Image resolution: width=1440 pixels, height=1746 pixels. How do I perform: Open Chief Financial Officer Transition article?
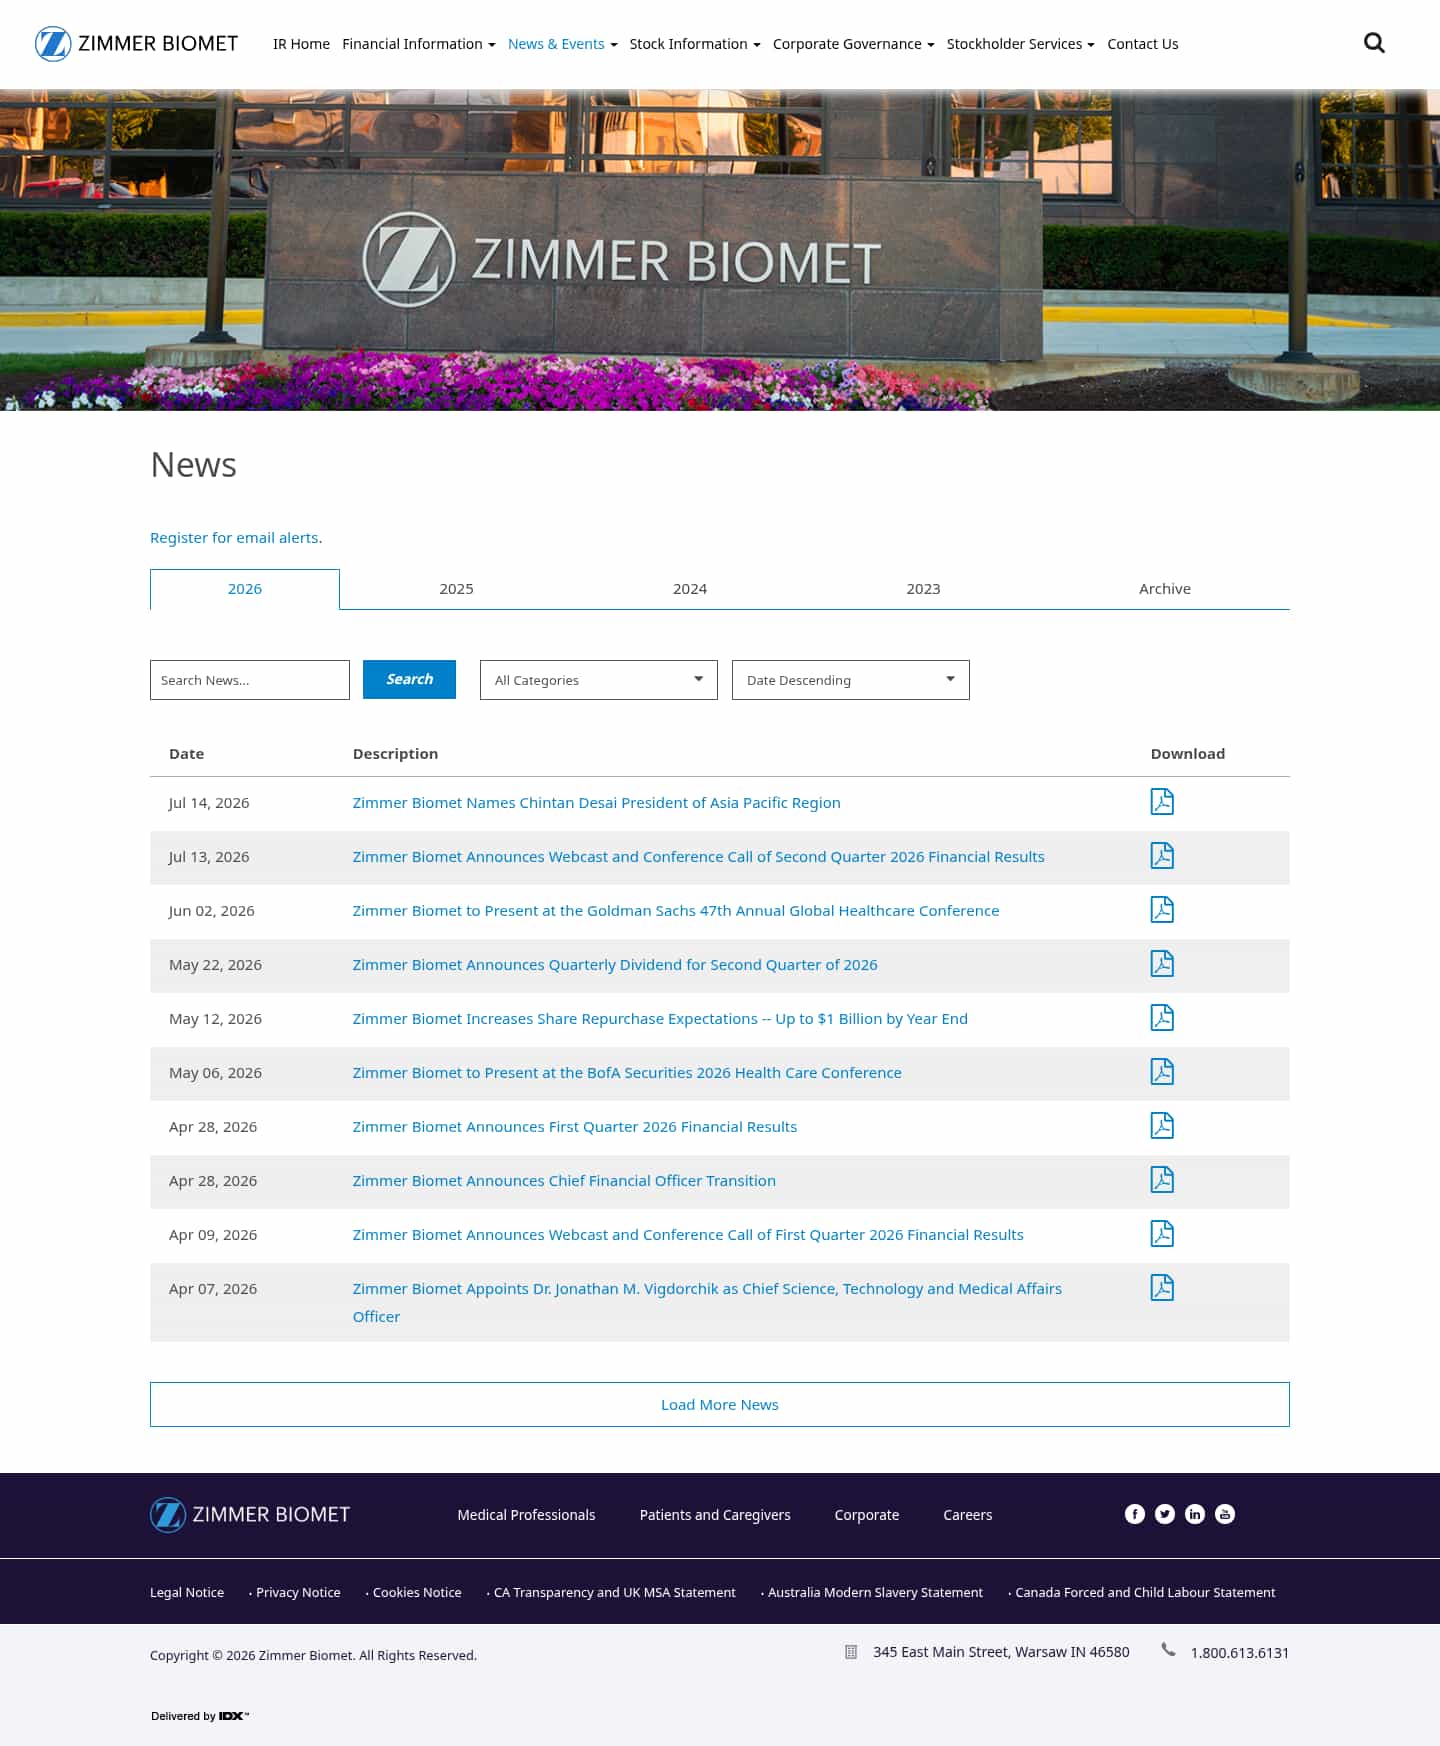(564, 1181)
